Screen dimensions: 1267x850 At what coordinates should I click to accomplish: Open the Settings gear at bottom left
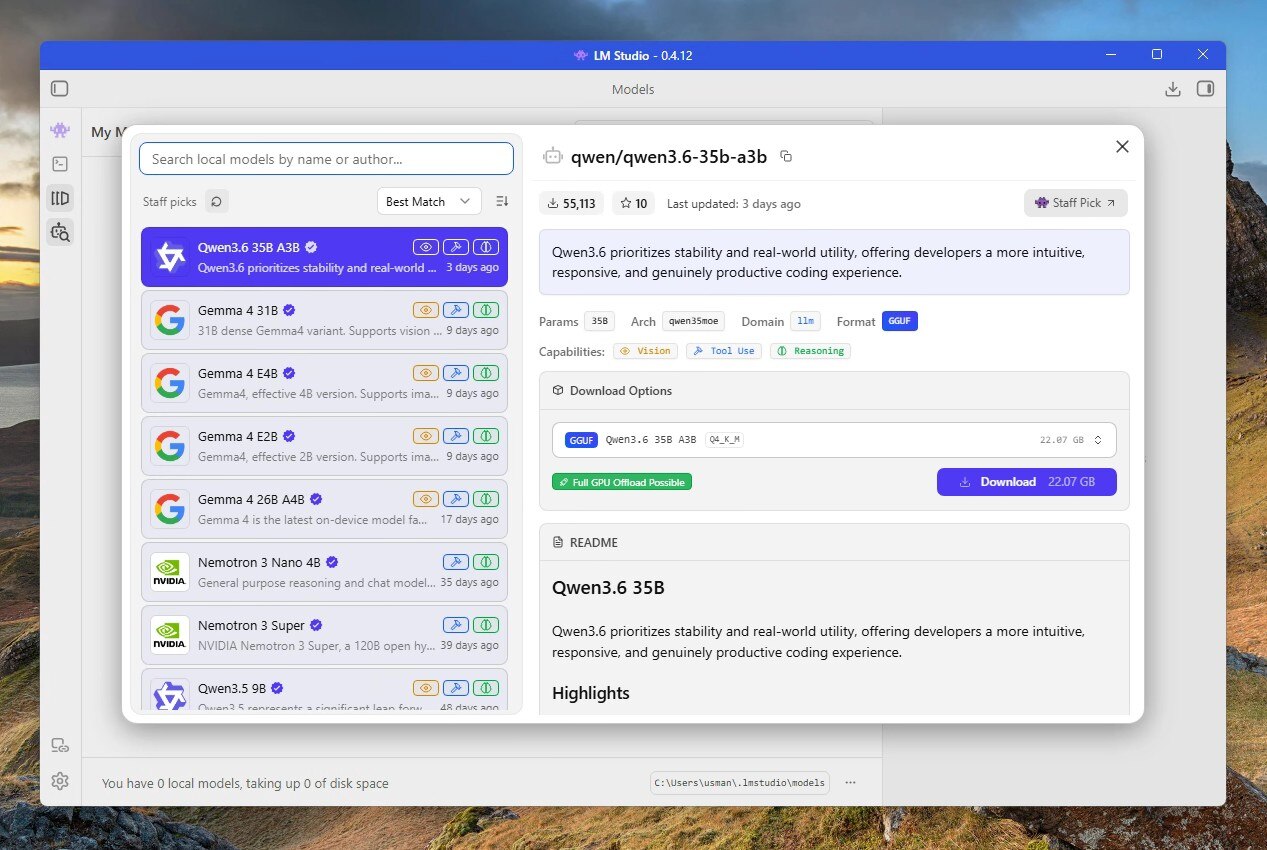(59, 781)
